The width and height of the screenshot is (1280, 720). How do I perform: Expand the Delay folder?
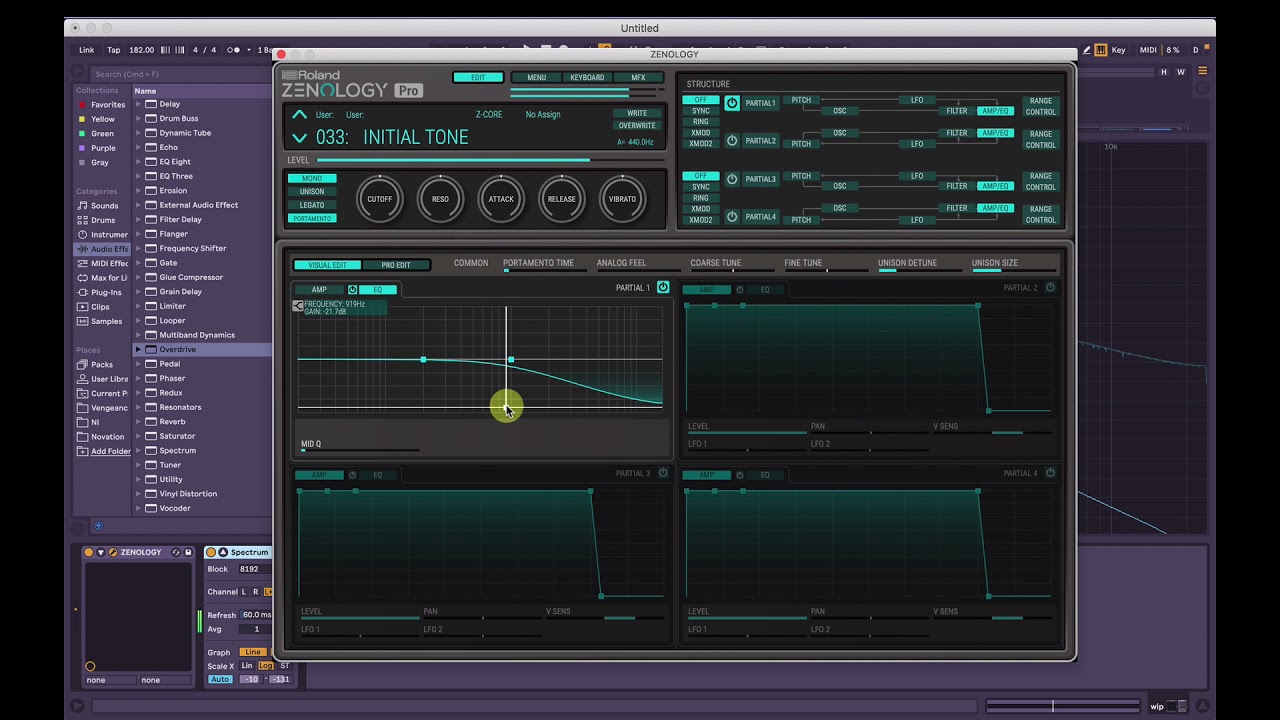139,104
